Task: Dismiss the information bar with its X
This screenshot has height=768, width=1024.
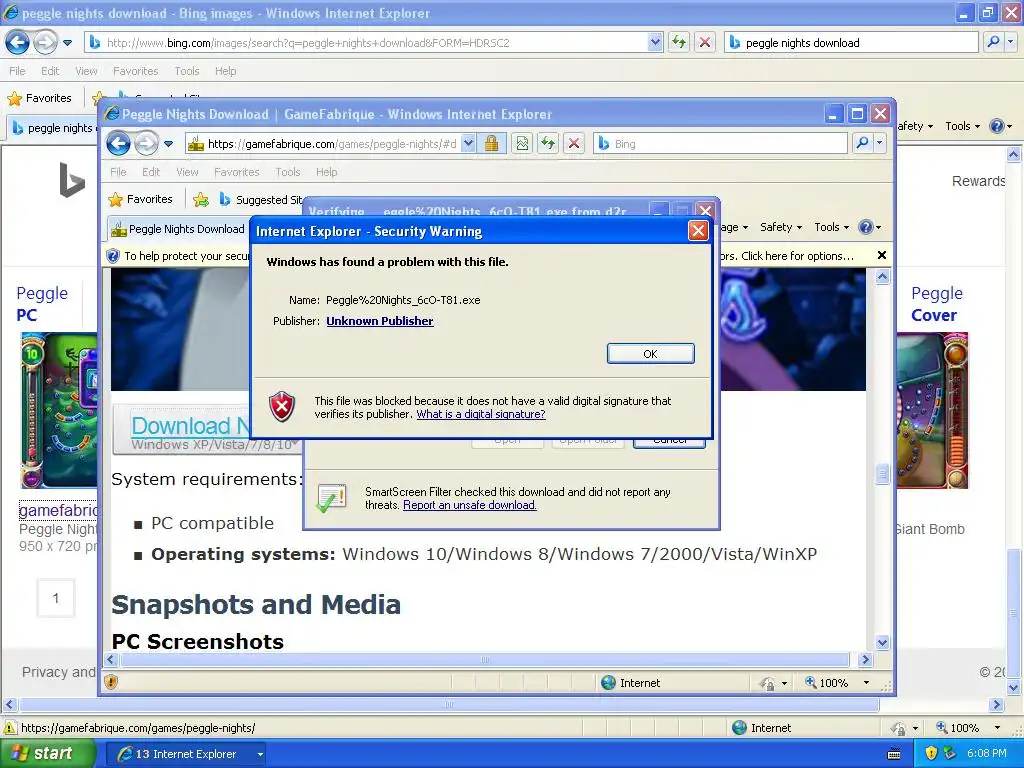Action: pyautogui.click(x=882, y=255)
